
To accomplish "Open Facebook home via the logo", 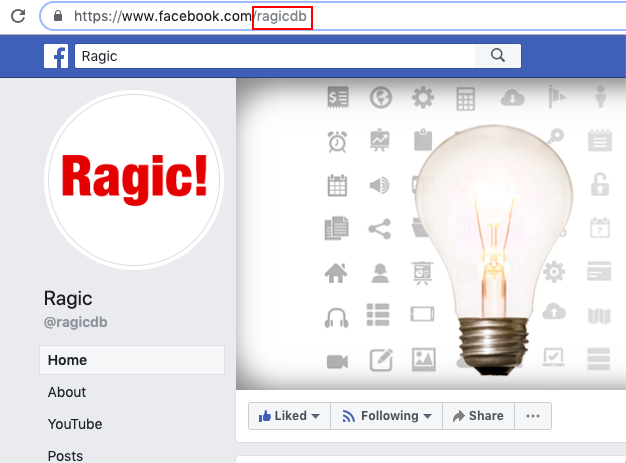I will pos(55,56).
